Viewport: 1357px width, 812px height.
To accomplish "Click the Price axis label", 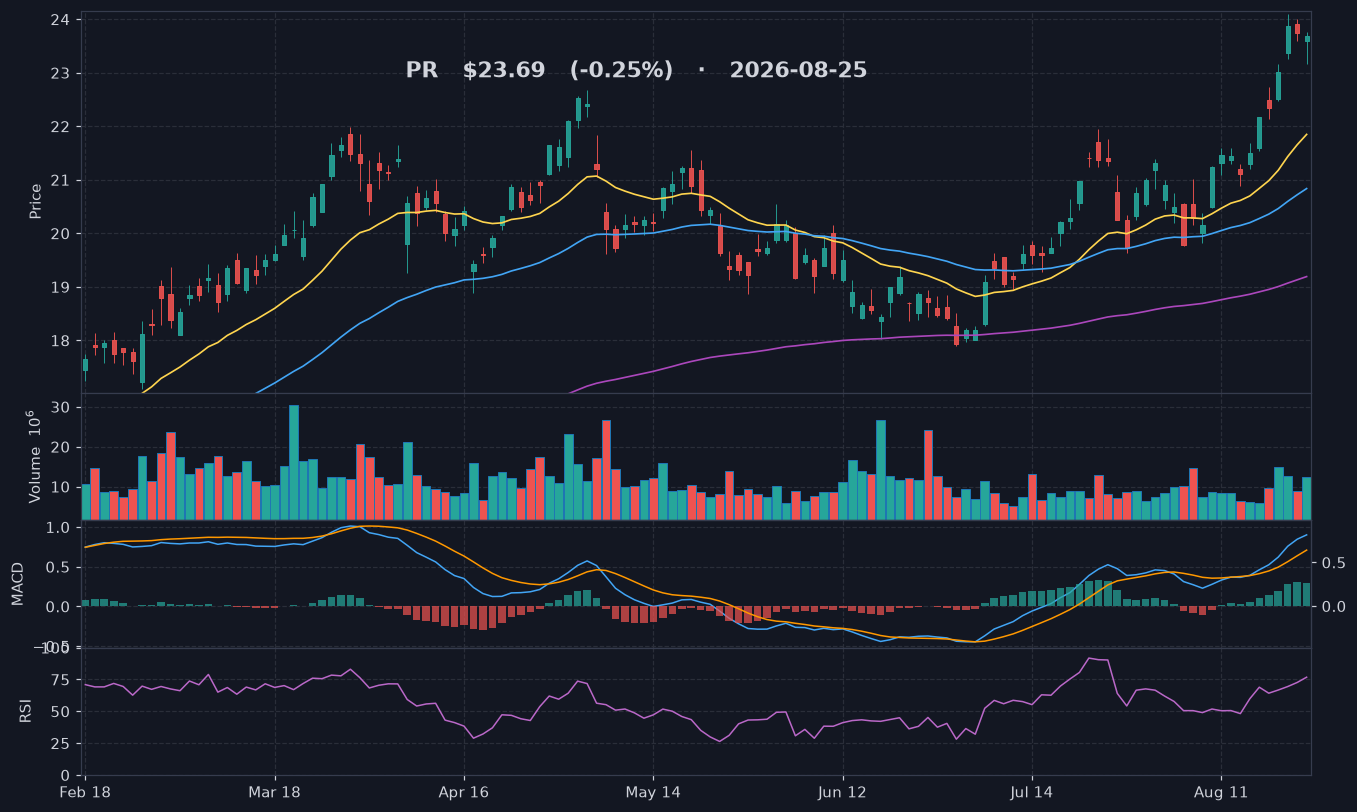I will tap(36, 201).
